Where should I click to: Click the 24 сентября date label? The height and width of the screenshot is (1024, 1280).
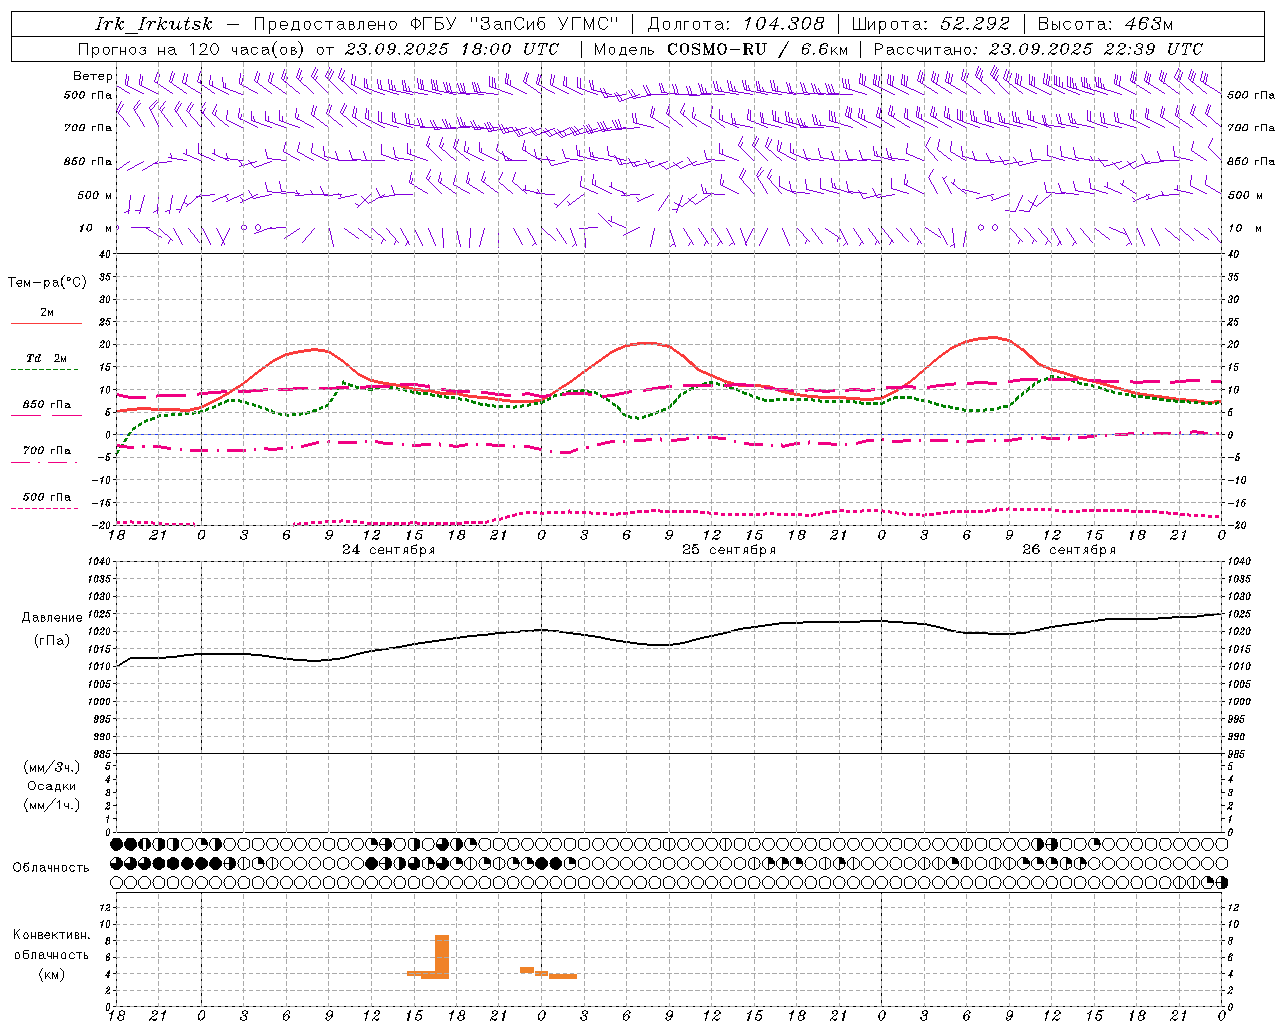coord(389,550)
